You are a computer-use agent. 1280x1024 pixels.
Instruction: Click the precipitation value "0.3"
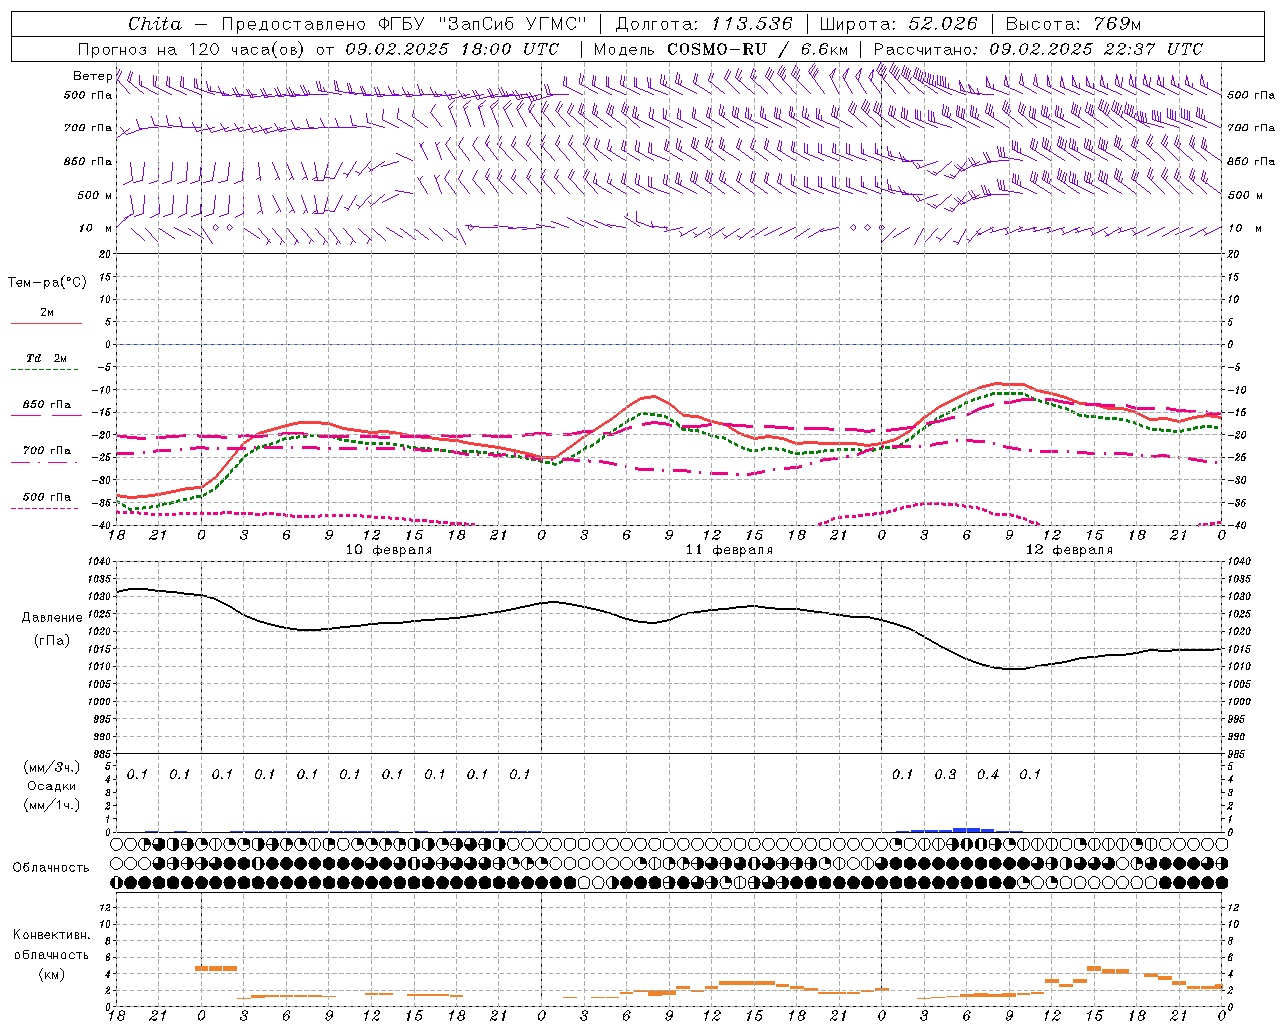tap(945, 774)
